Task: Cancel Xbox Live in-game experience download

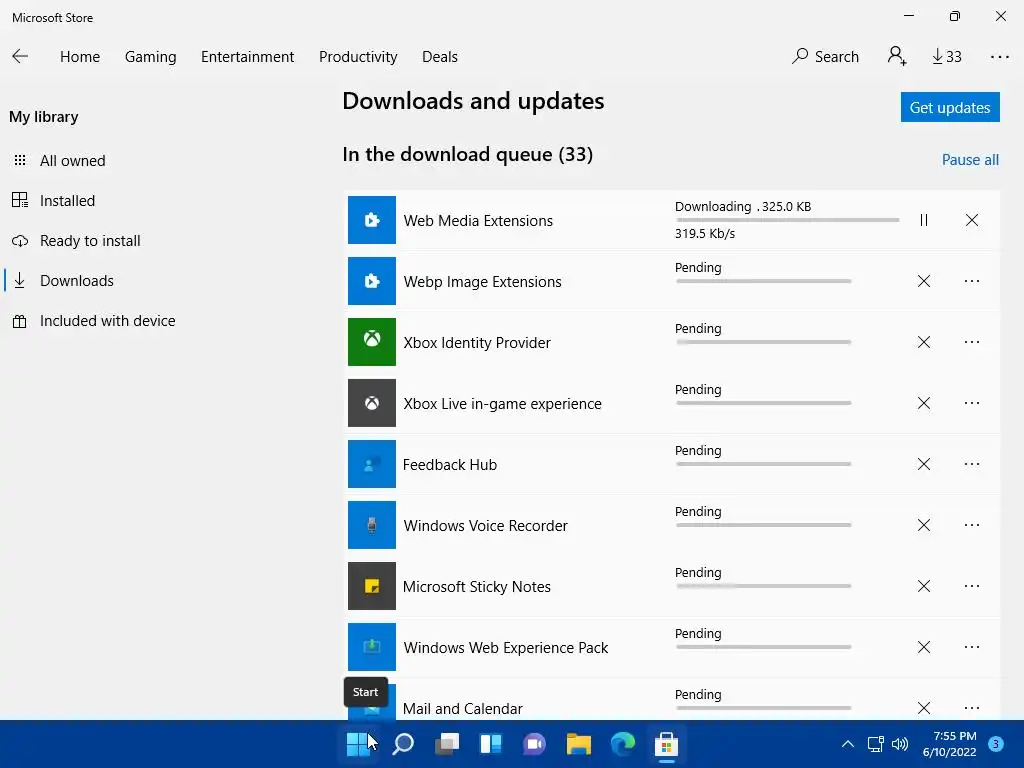Action: [x=923, y=403]
